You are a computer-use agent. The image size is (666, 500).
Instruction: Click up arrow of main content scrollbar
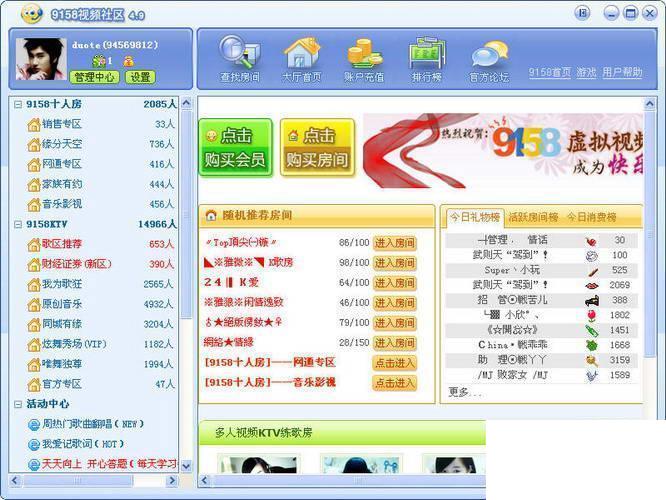650,103
